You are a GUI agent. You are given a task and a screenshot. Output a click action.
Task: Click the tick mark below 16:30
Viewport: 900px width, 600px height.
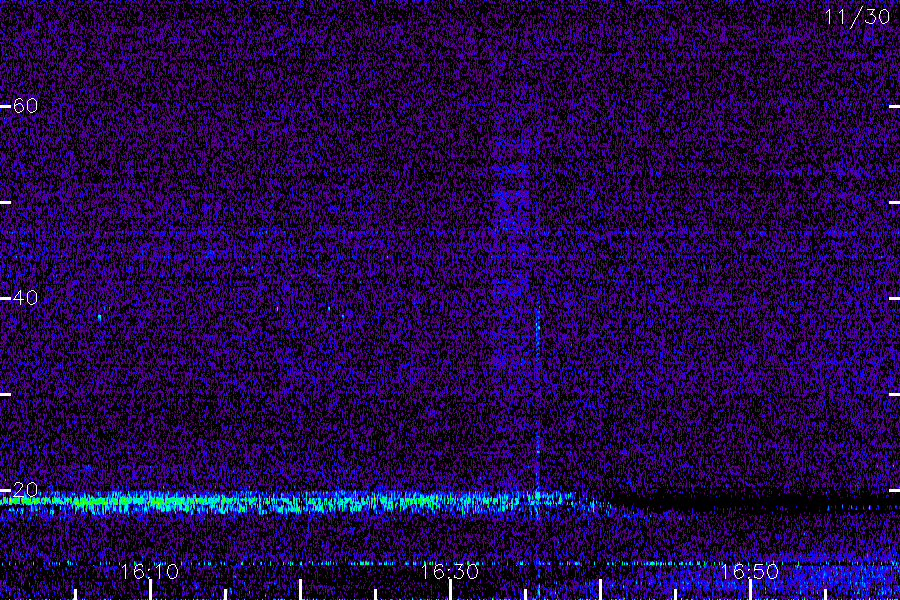coord(451,590)
